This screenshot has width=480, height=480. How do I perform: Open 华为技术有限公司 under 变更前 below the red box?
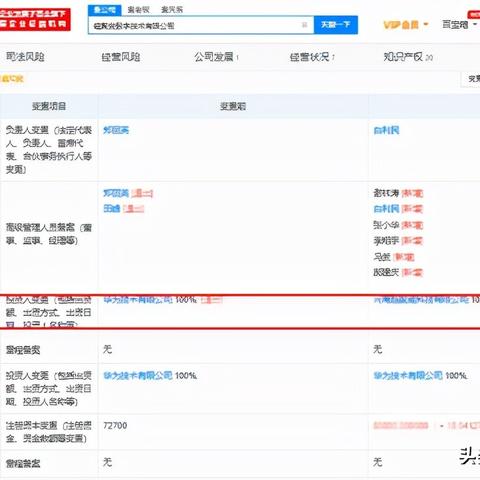[x=138, y=376]
